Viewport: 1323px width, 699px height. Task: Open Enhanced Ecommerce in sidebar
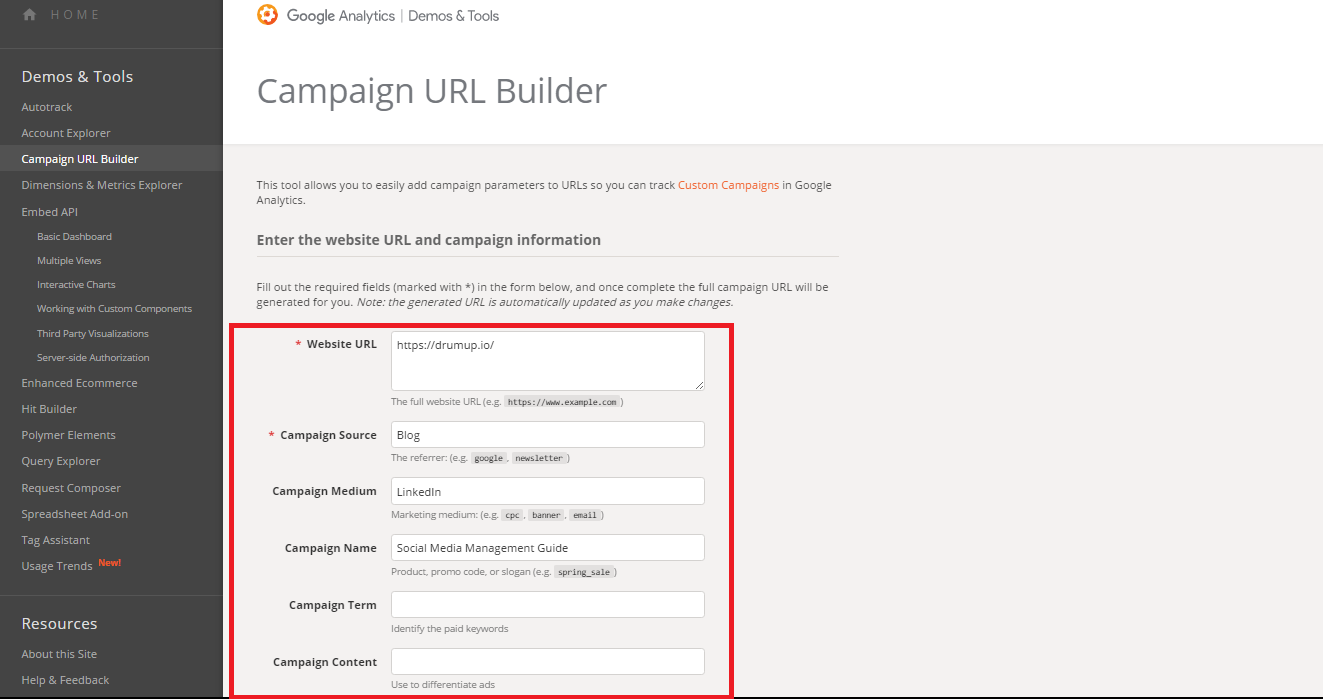coord(80,383)
